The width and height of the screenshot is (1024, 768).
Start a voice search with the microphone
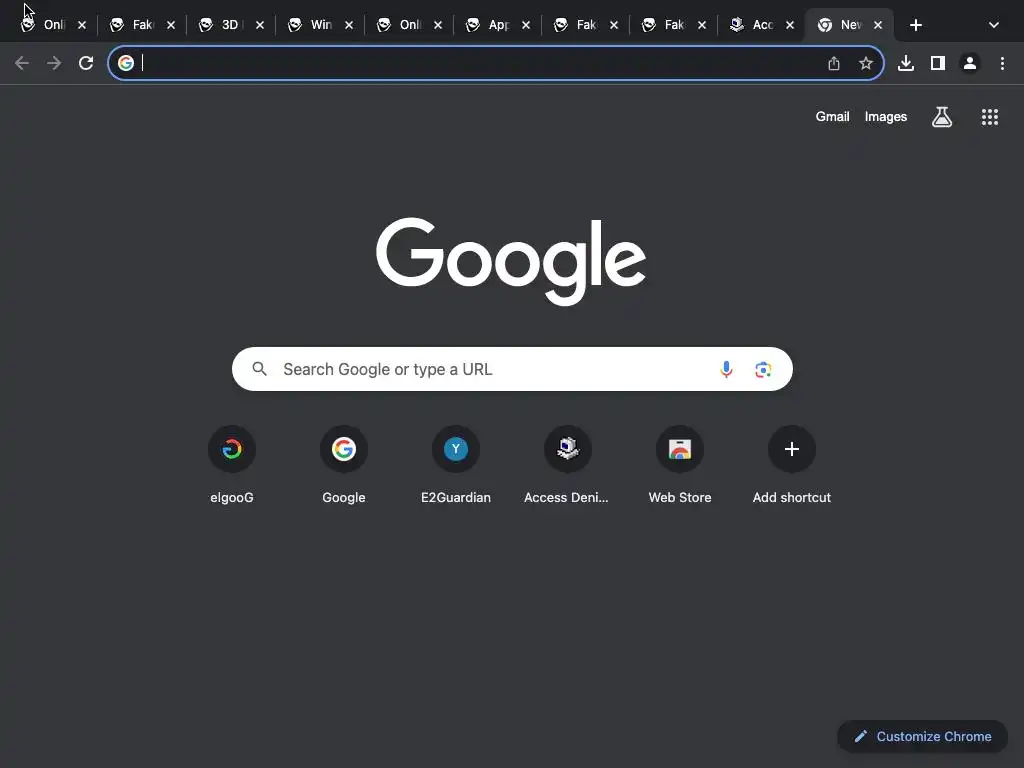(726, 369)
